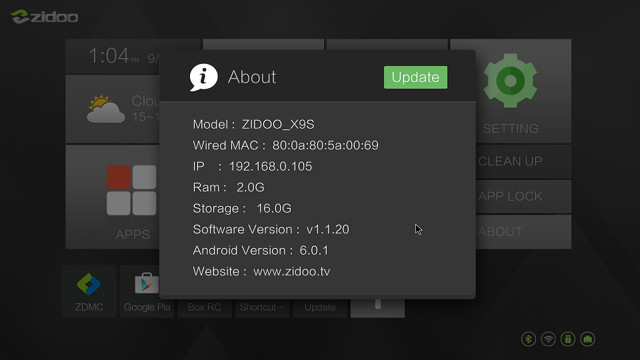Viewport: 640px width, 360px height.
Task: Open the APPS grid tile
Action: [113, 197]
